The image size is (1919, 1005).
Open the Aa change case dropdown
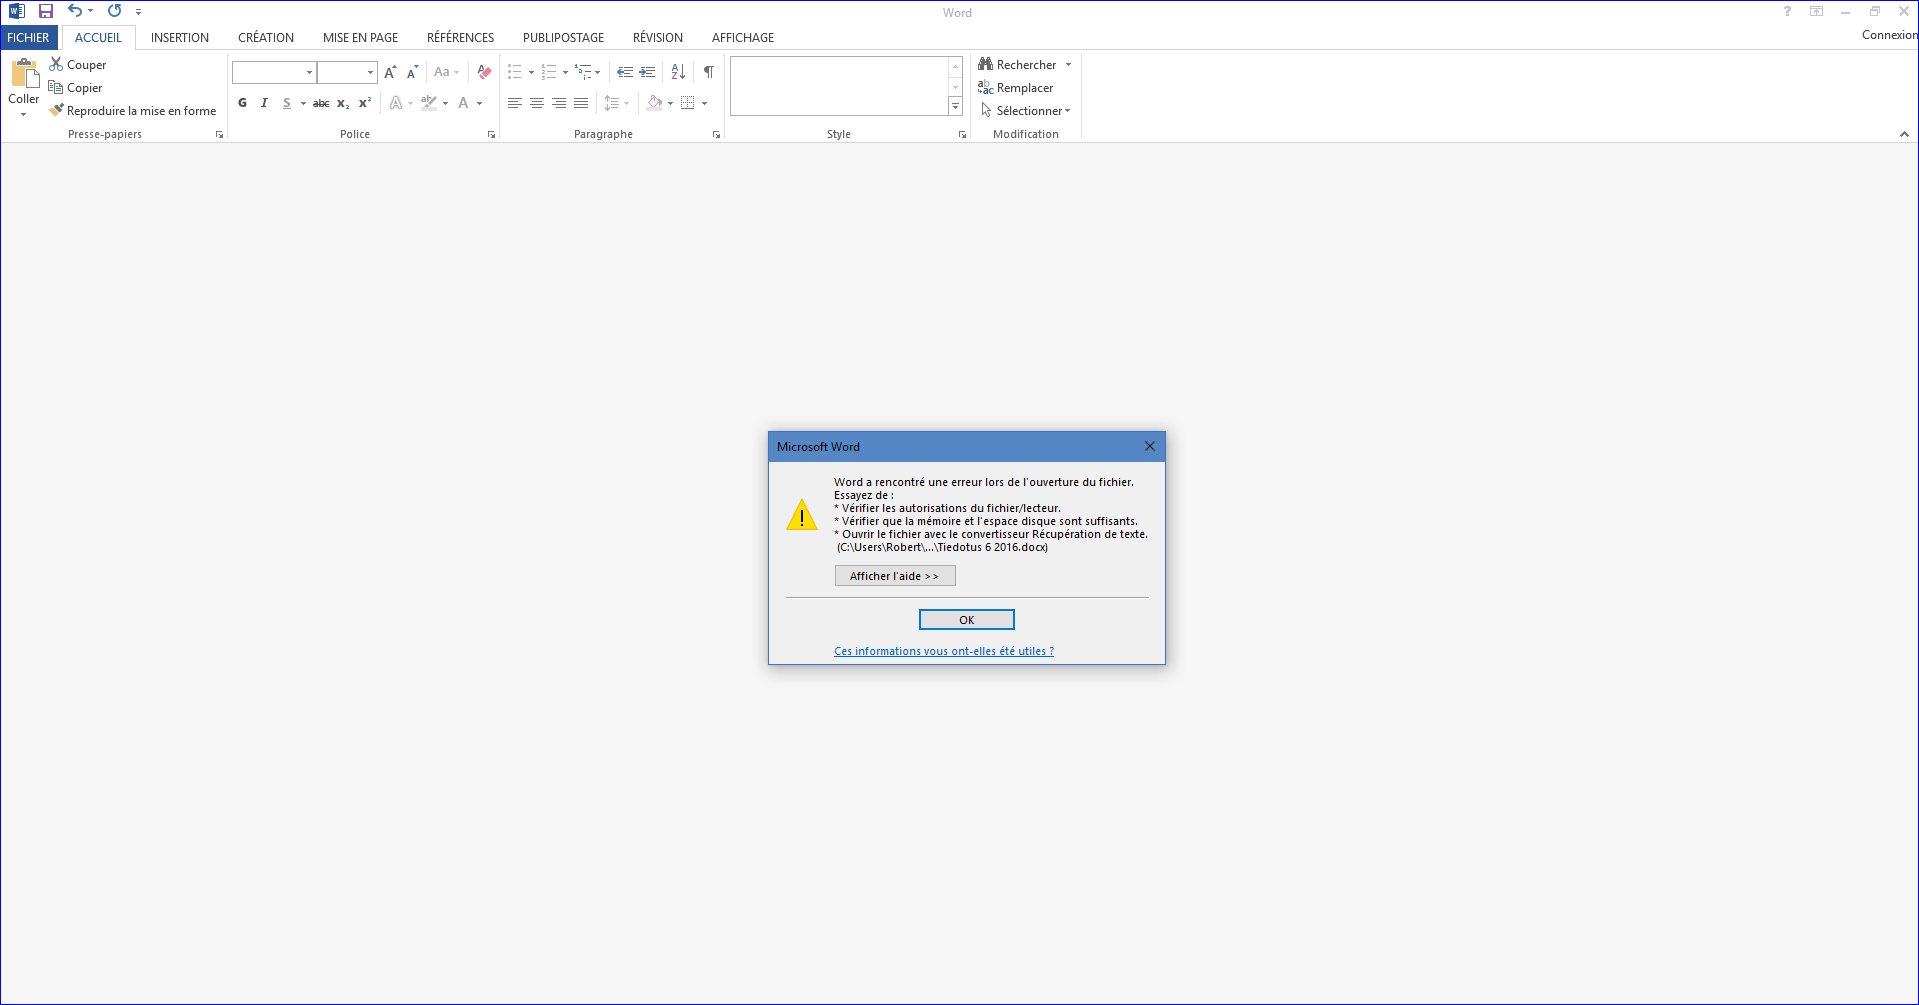[446, 72]
